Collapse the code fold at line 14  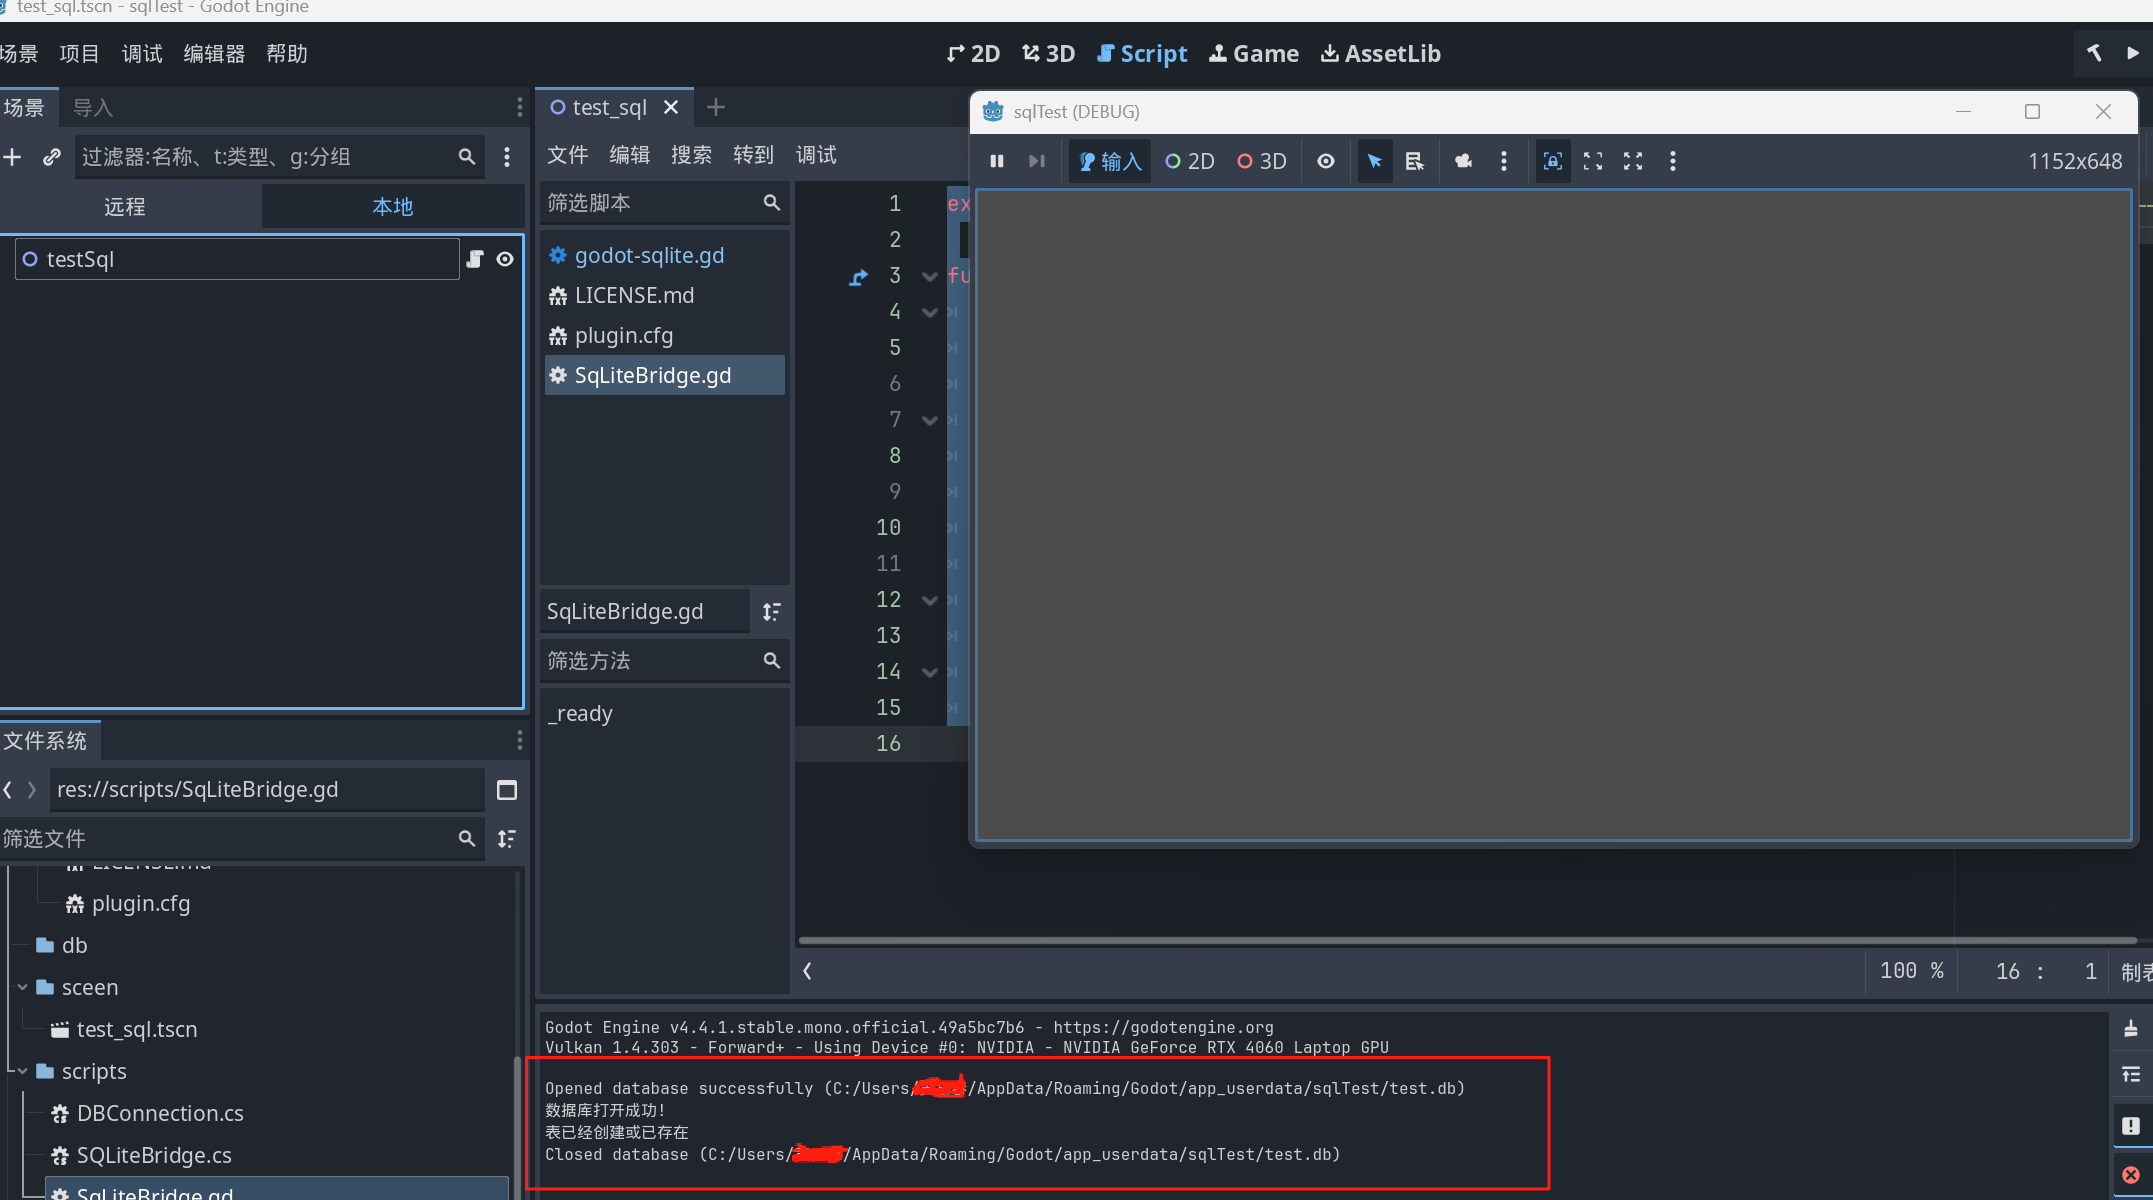coord(930,672)
